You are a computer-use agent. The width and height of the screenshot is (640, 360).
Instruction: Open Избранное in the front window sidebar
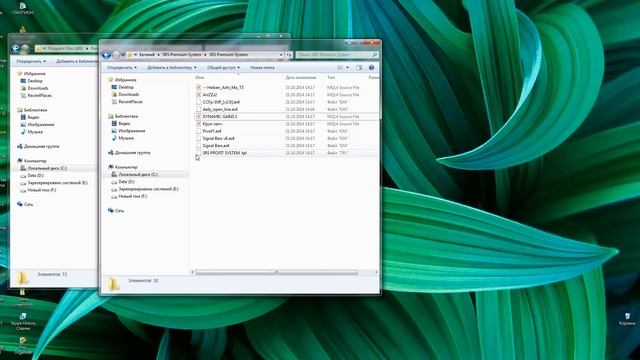point(125,80)
